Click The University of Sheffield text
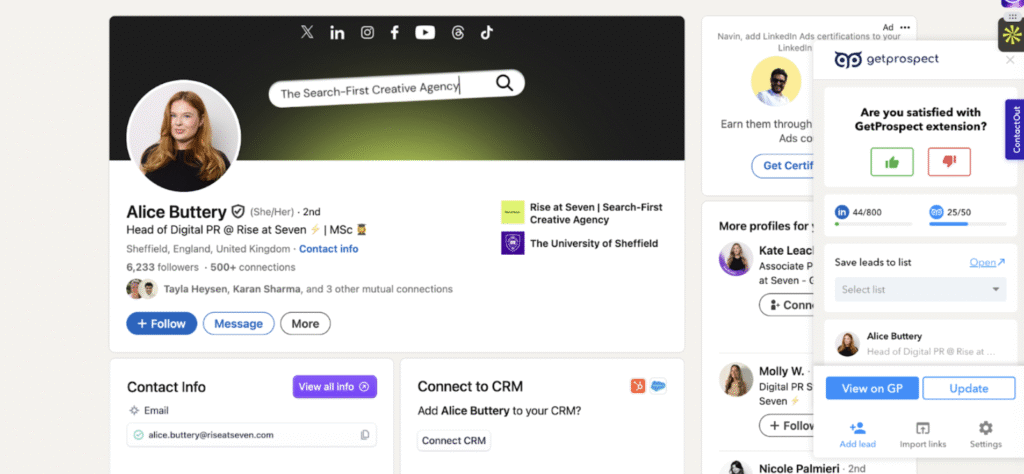 click(594, 243)
